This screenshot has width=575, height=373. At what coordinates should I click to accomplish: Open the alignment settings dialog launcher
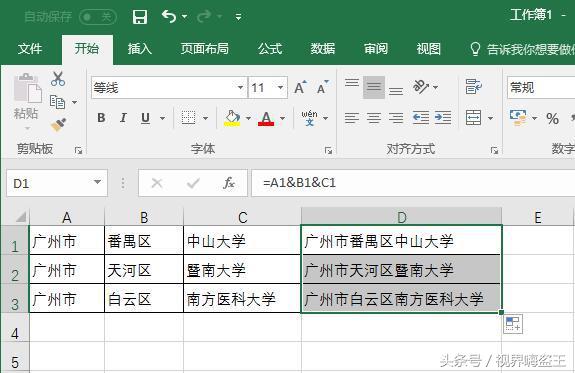pyautogui.click(x=495, y=150)
